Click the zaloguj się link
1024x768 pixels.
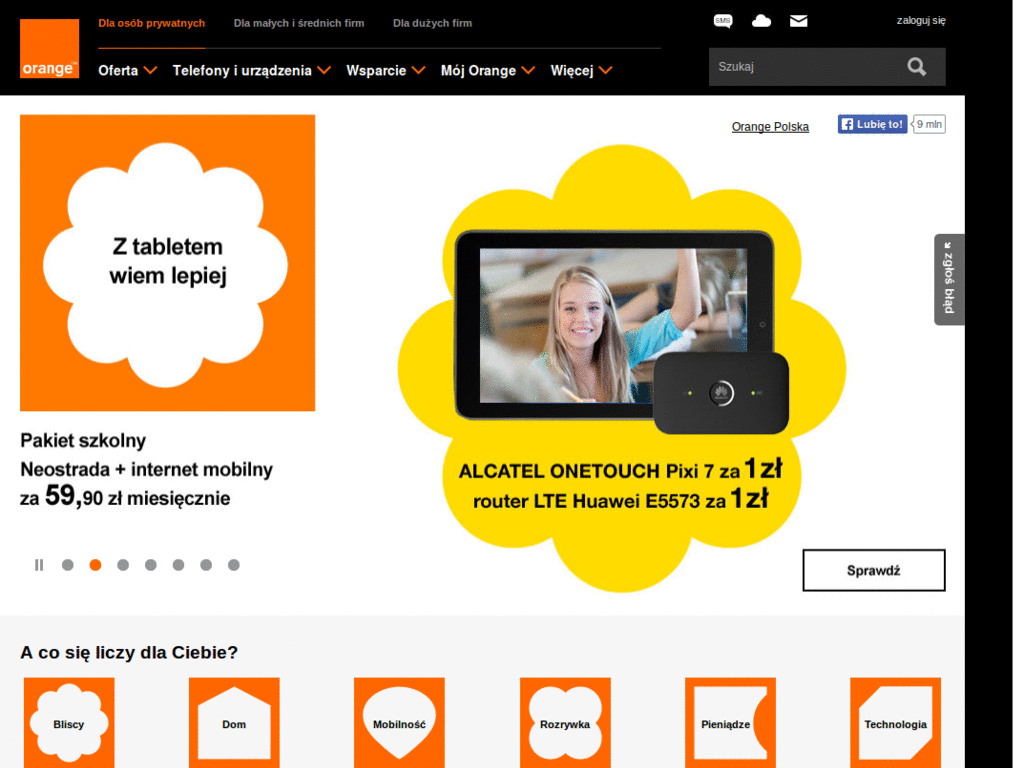click(920, 19)
